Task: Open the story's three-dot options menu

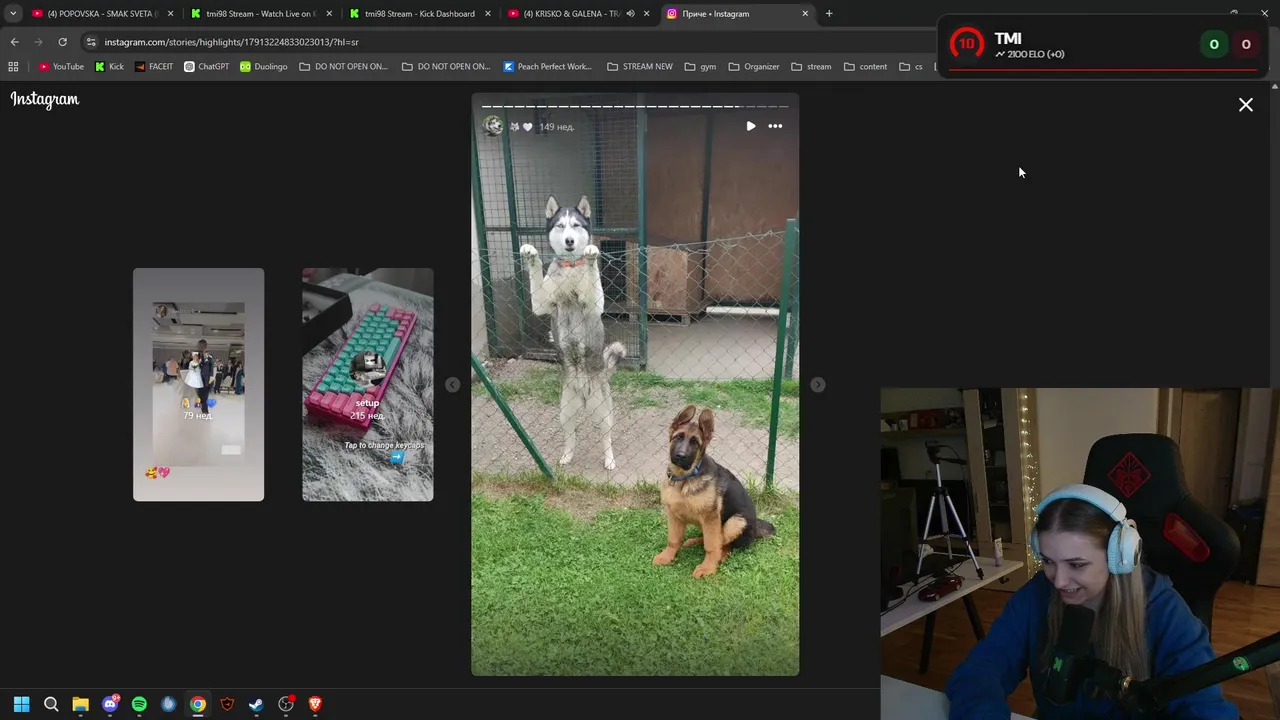Action: [775, 126]
